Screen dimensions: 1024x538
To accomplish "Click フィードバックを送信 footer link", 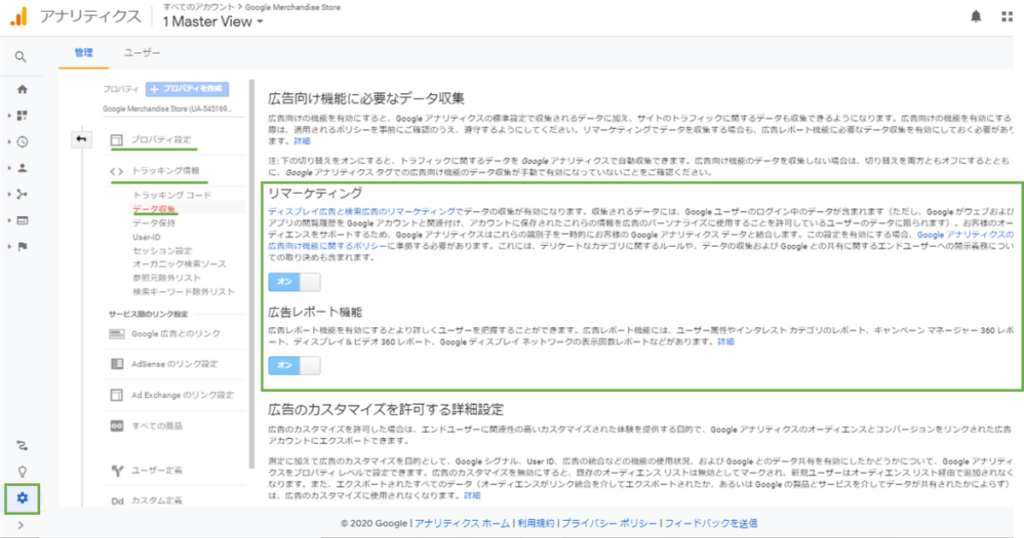I will [711, 524].
